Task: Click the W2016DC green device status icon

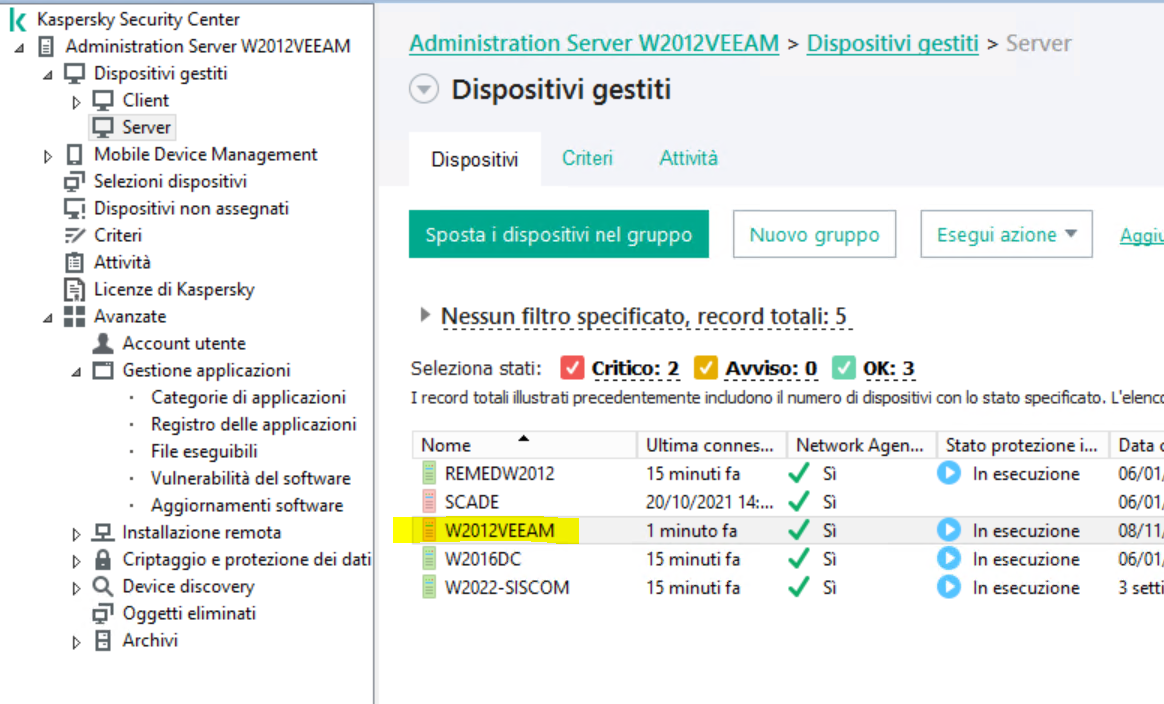Action: pyautogui.click(x=429, y=558)
